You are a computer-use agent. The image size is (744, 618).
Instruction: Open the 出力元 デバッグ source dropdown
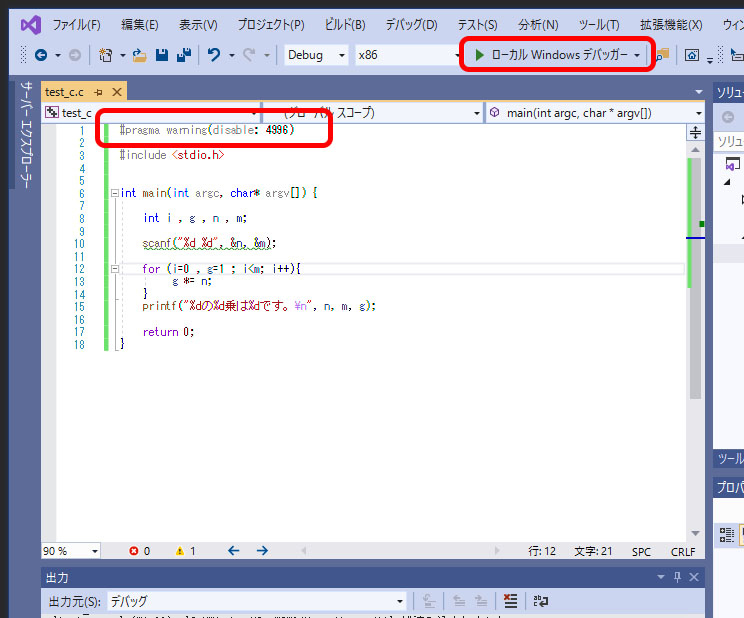click(257, 601)
